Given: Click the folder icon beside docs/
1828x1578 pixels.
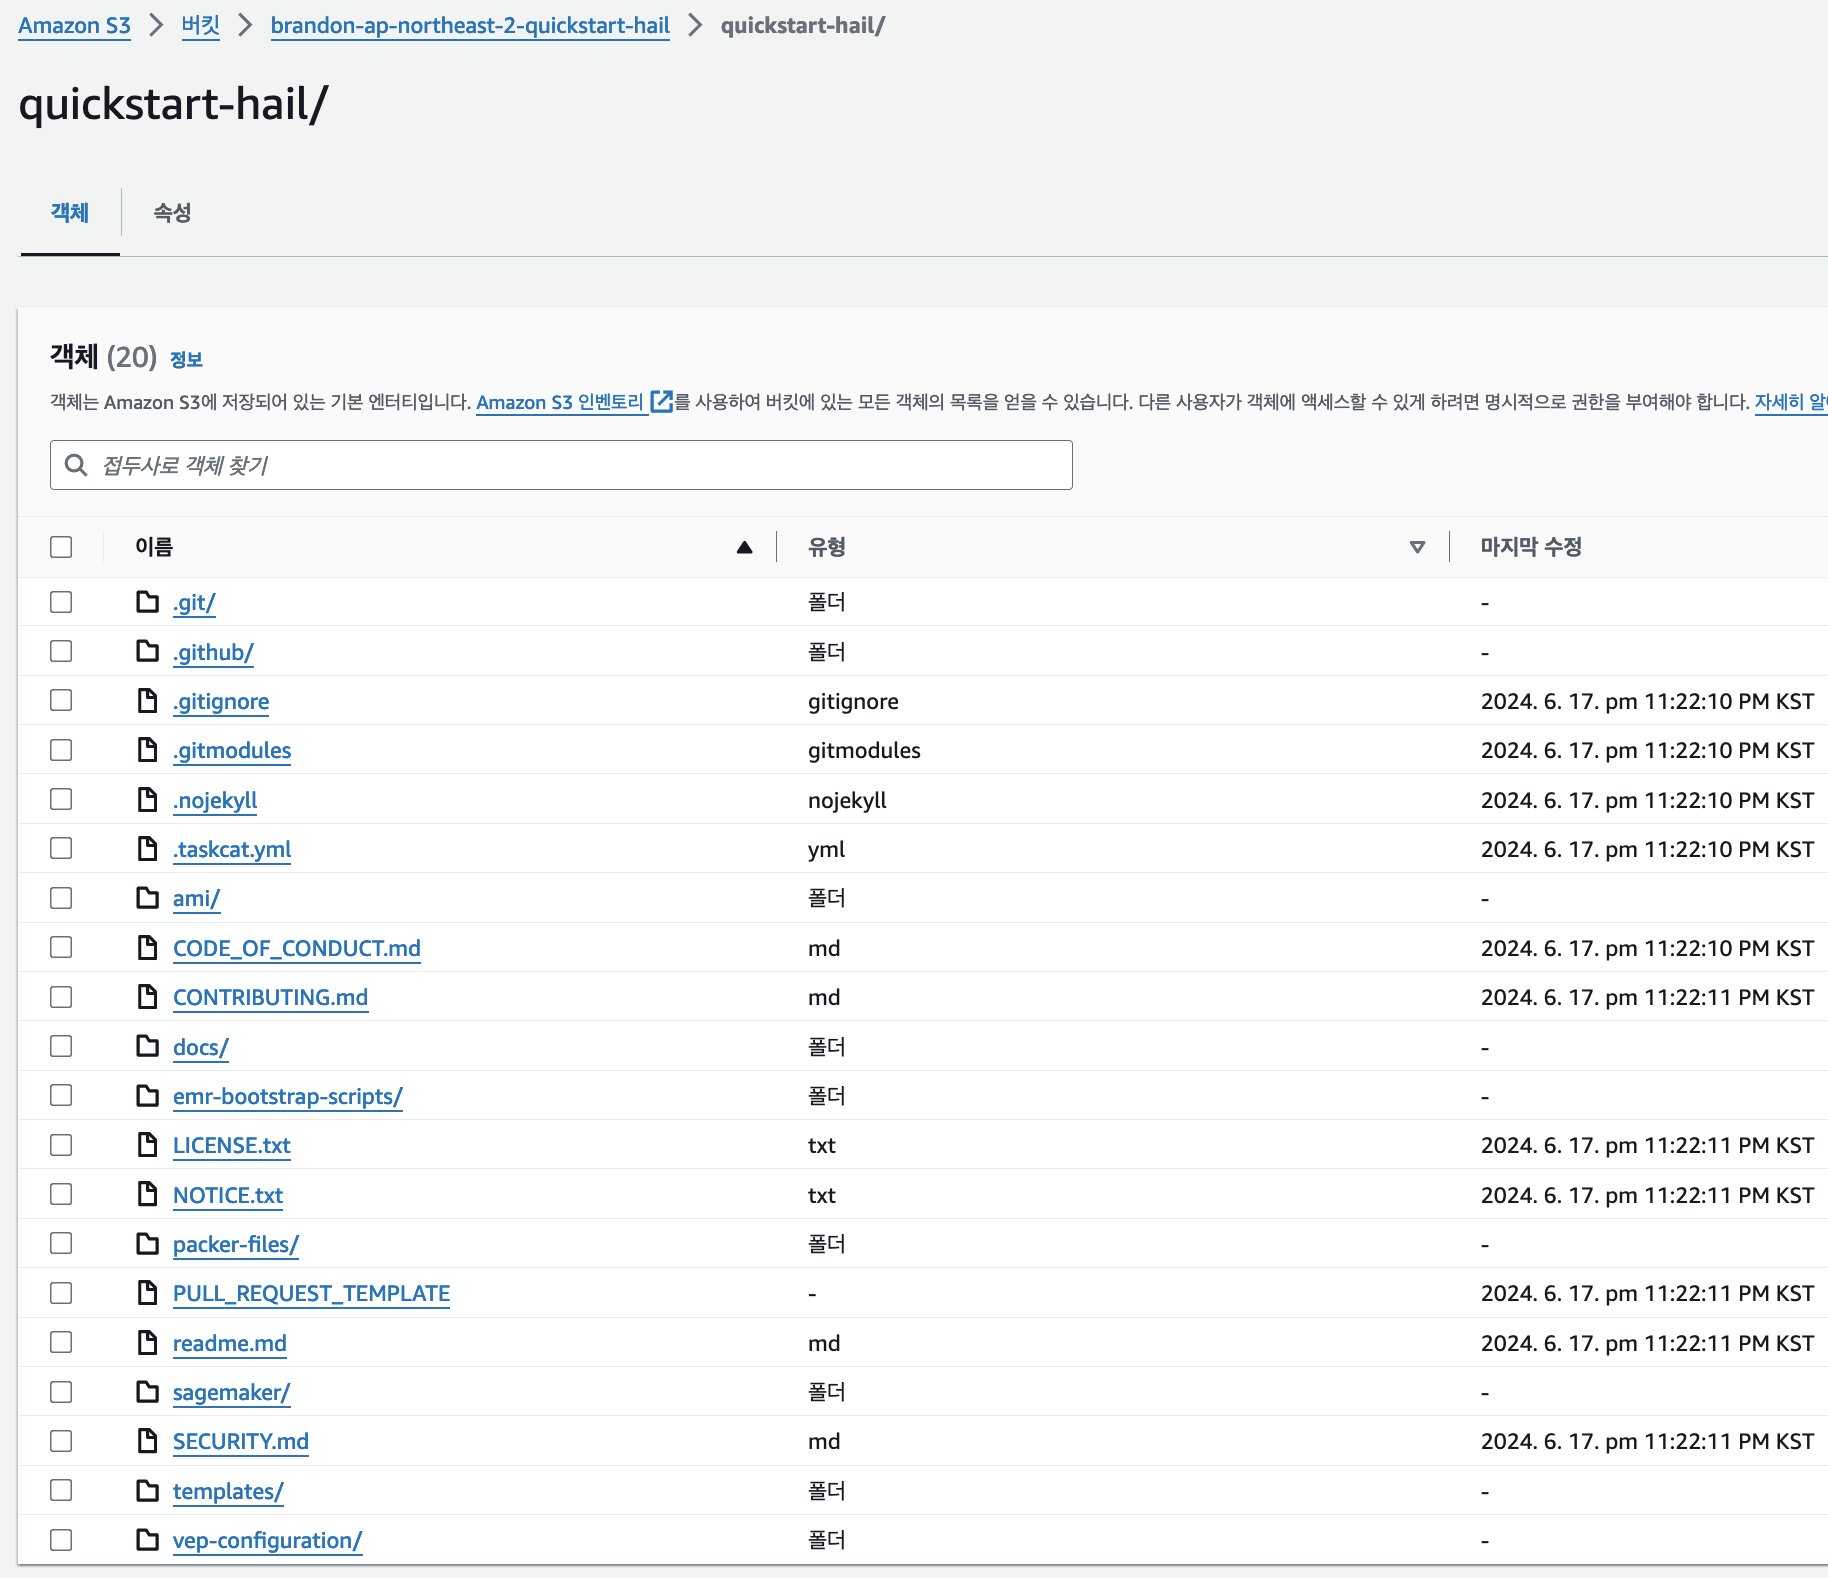Looking at the screenshot, I should [148, 1046].
